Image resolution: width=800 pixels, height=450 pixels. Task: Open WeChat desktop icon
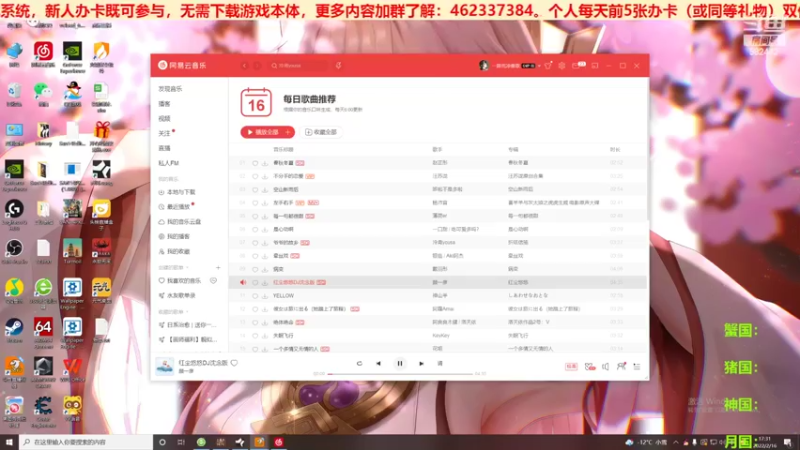click(43, 94)
